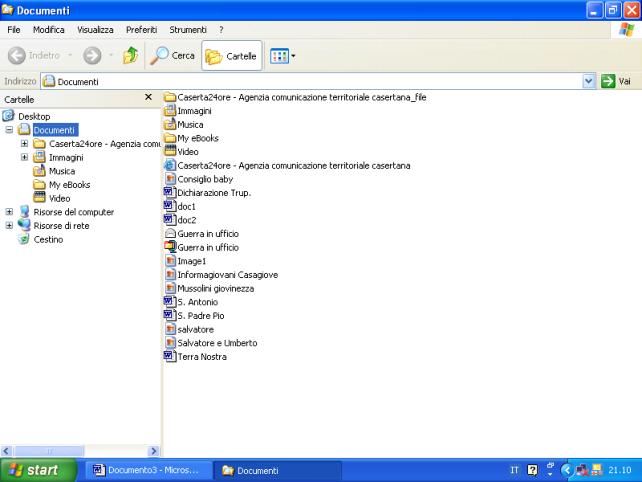Select the My eBooks folder icon in list
This screenshot has height=482, width=642.
[x=170, y=138]
